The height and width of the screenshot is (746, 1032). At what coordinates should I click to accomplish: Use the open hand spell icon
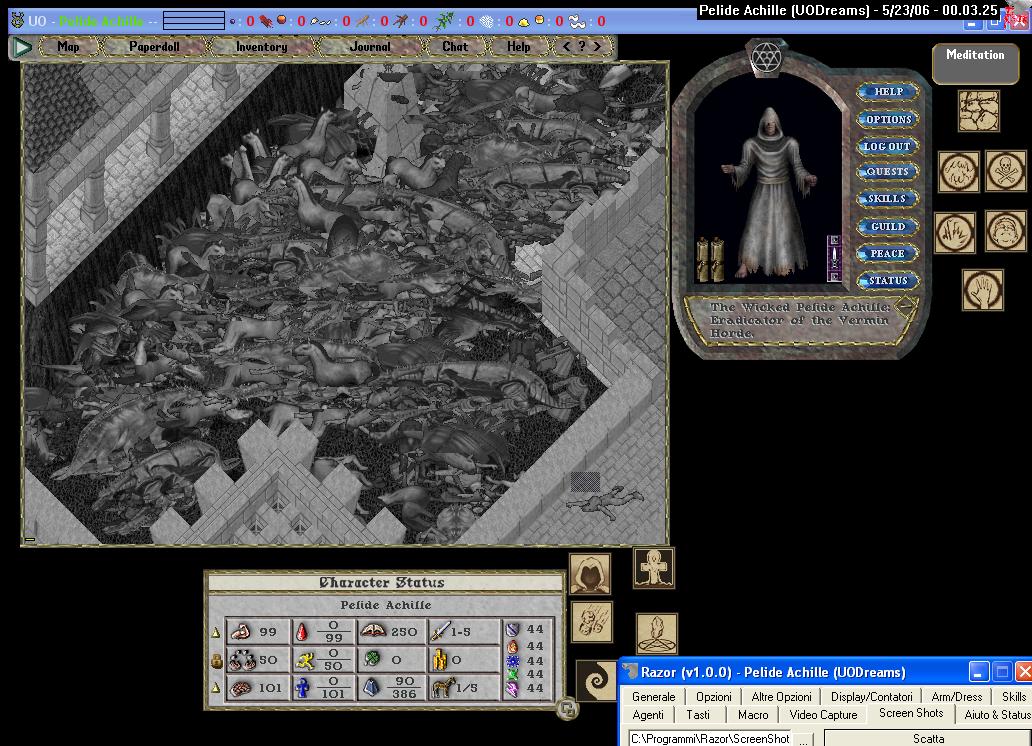tap(983, 290)
